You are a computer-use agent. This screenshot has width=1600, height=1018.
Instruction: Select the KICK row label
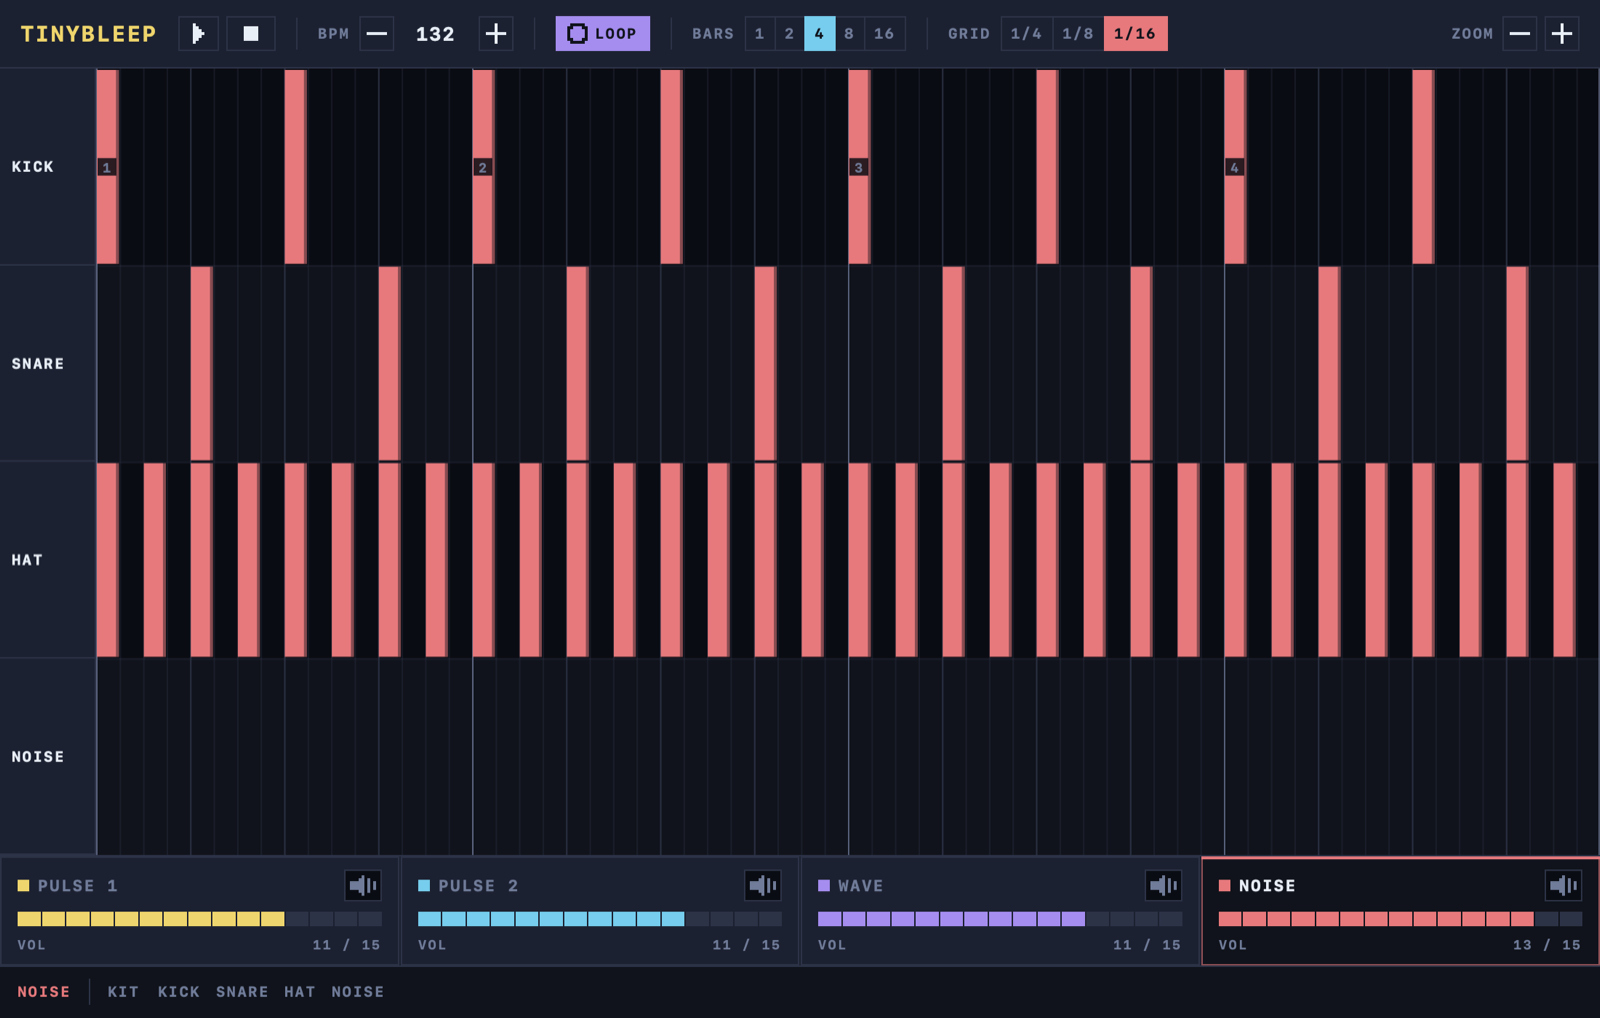pyautogui.click(x=33, y=167)
